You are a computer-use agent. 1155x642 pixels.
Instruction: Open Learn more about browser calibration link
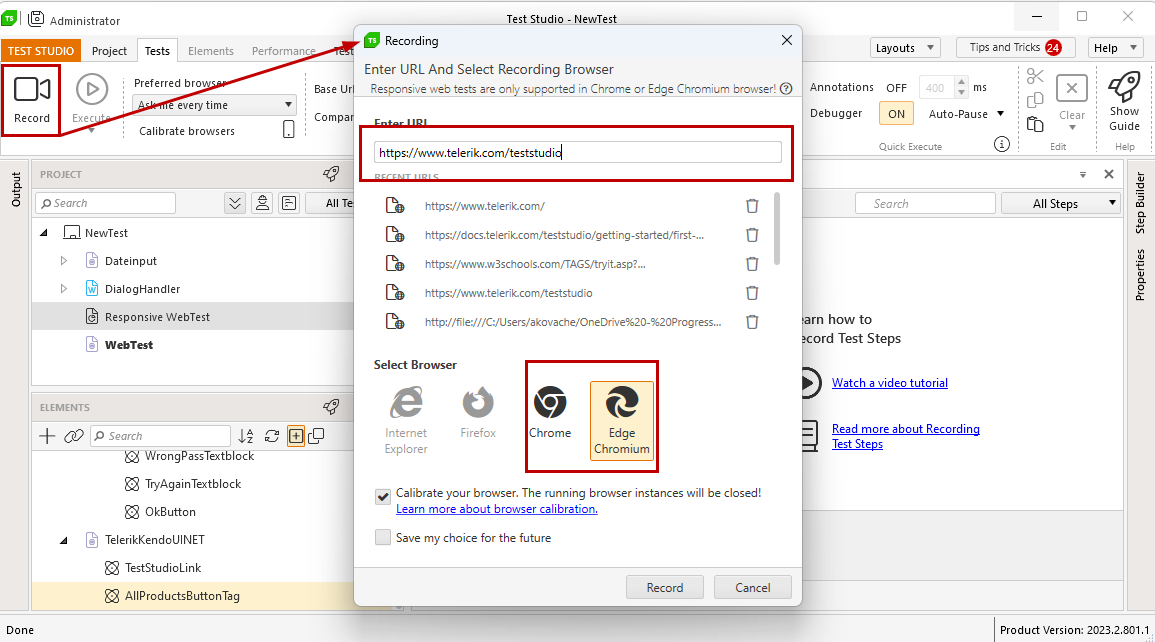(x=496, y=509)
